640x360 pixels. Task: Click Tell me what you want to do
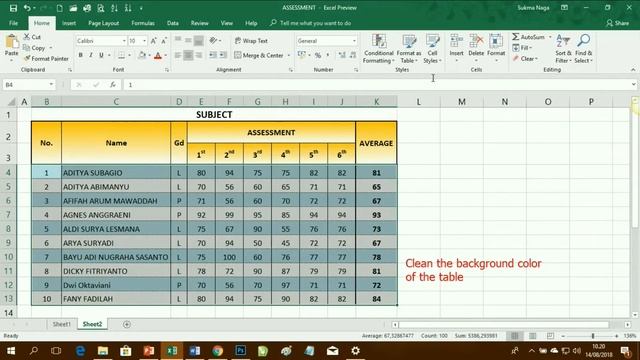[311, 23]
